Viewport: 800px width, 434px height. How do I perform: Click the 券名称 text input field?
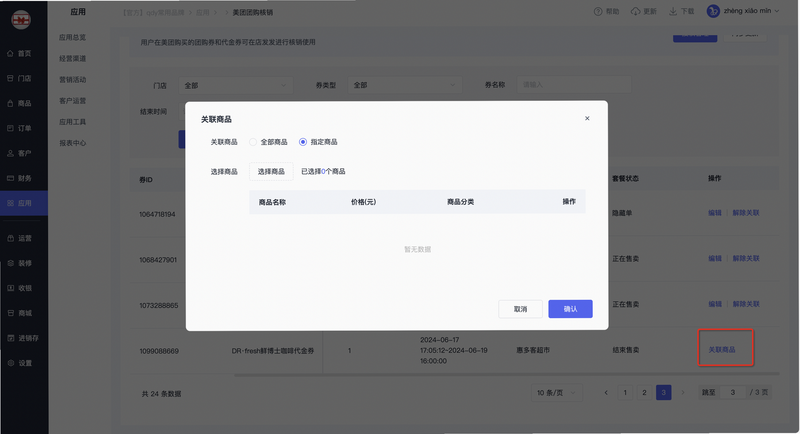(574, 85)
